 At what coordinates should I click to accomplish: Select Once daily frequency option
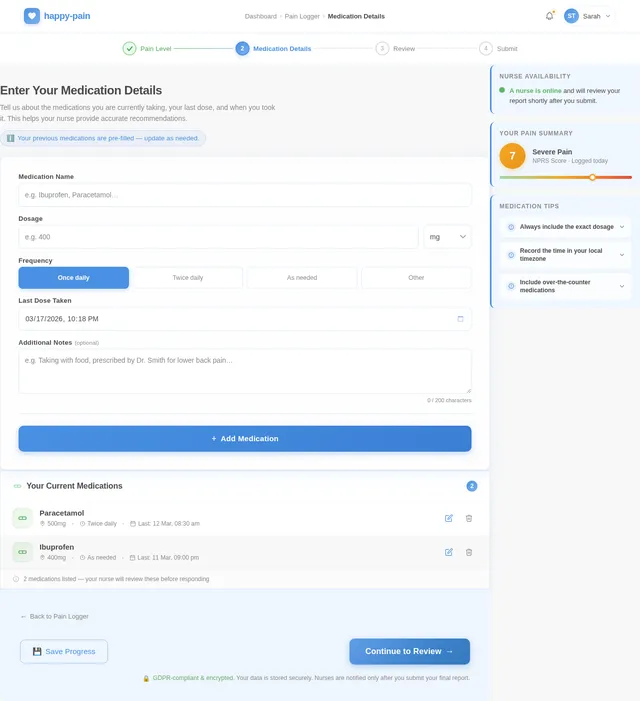73,278
